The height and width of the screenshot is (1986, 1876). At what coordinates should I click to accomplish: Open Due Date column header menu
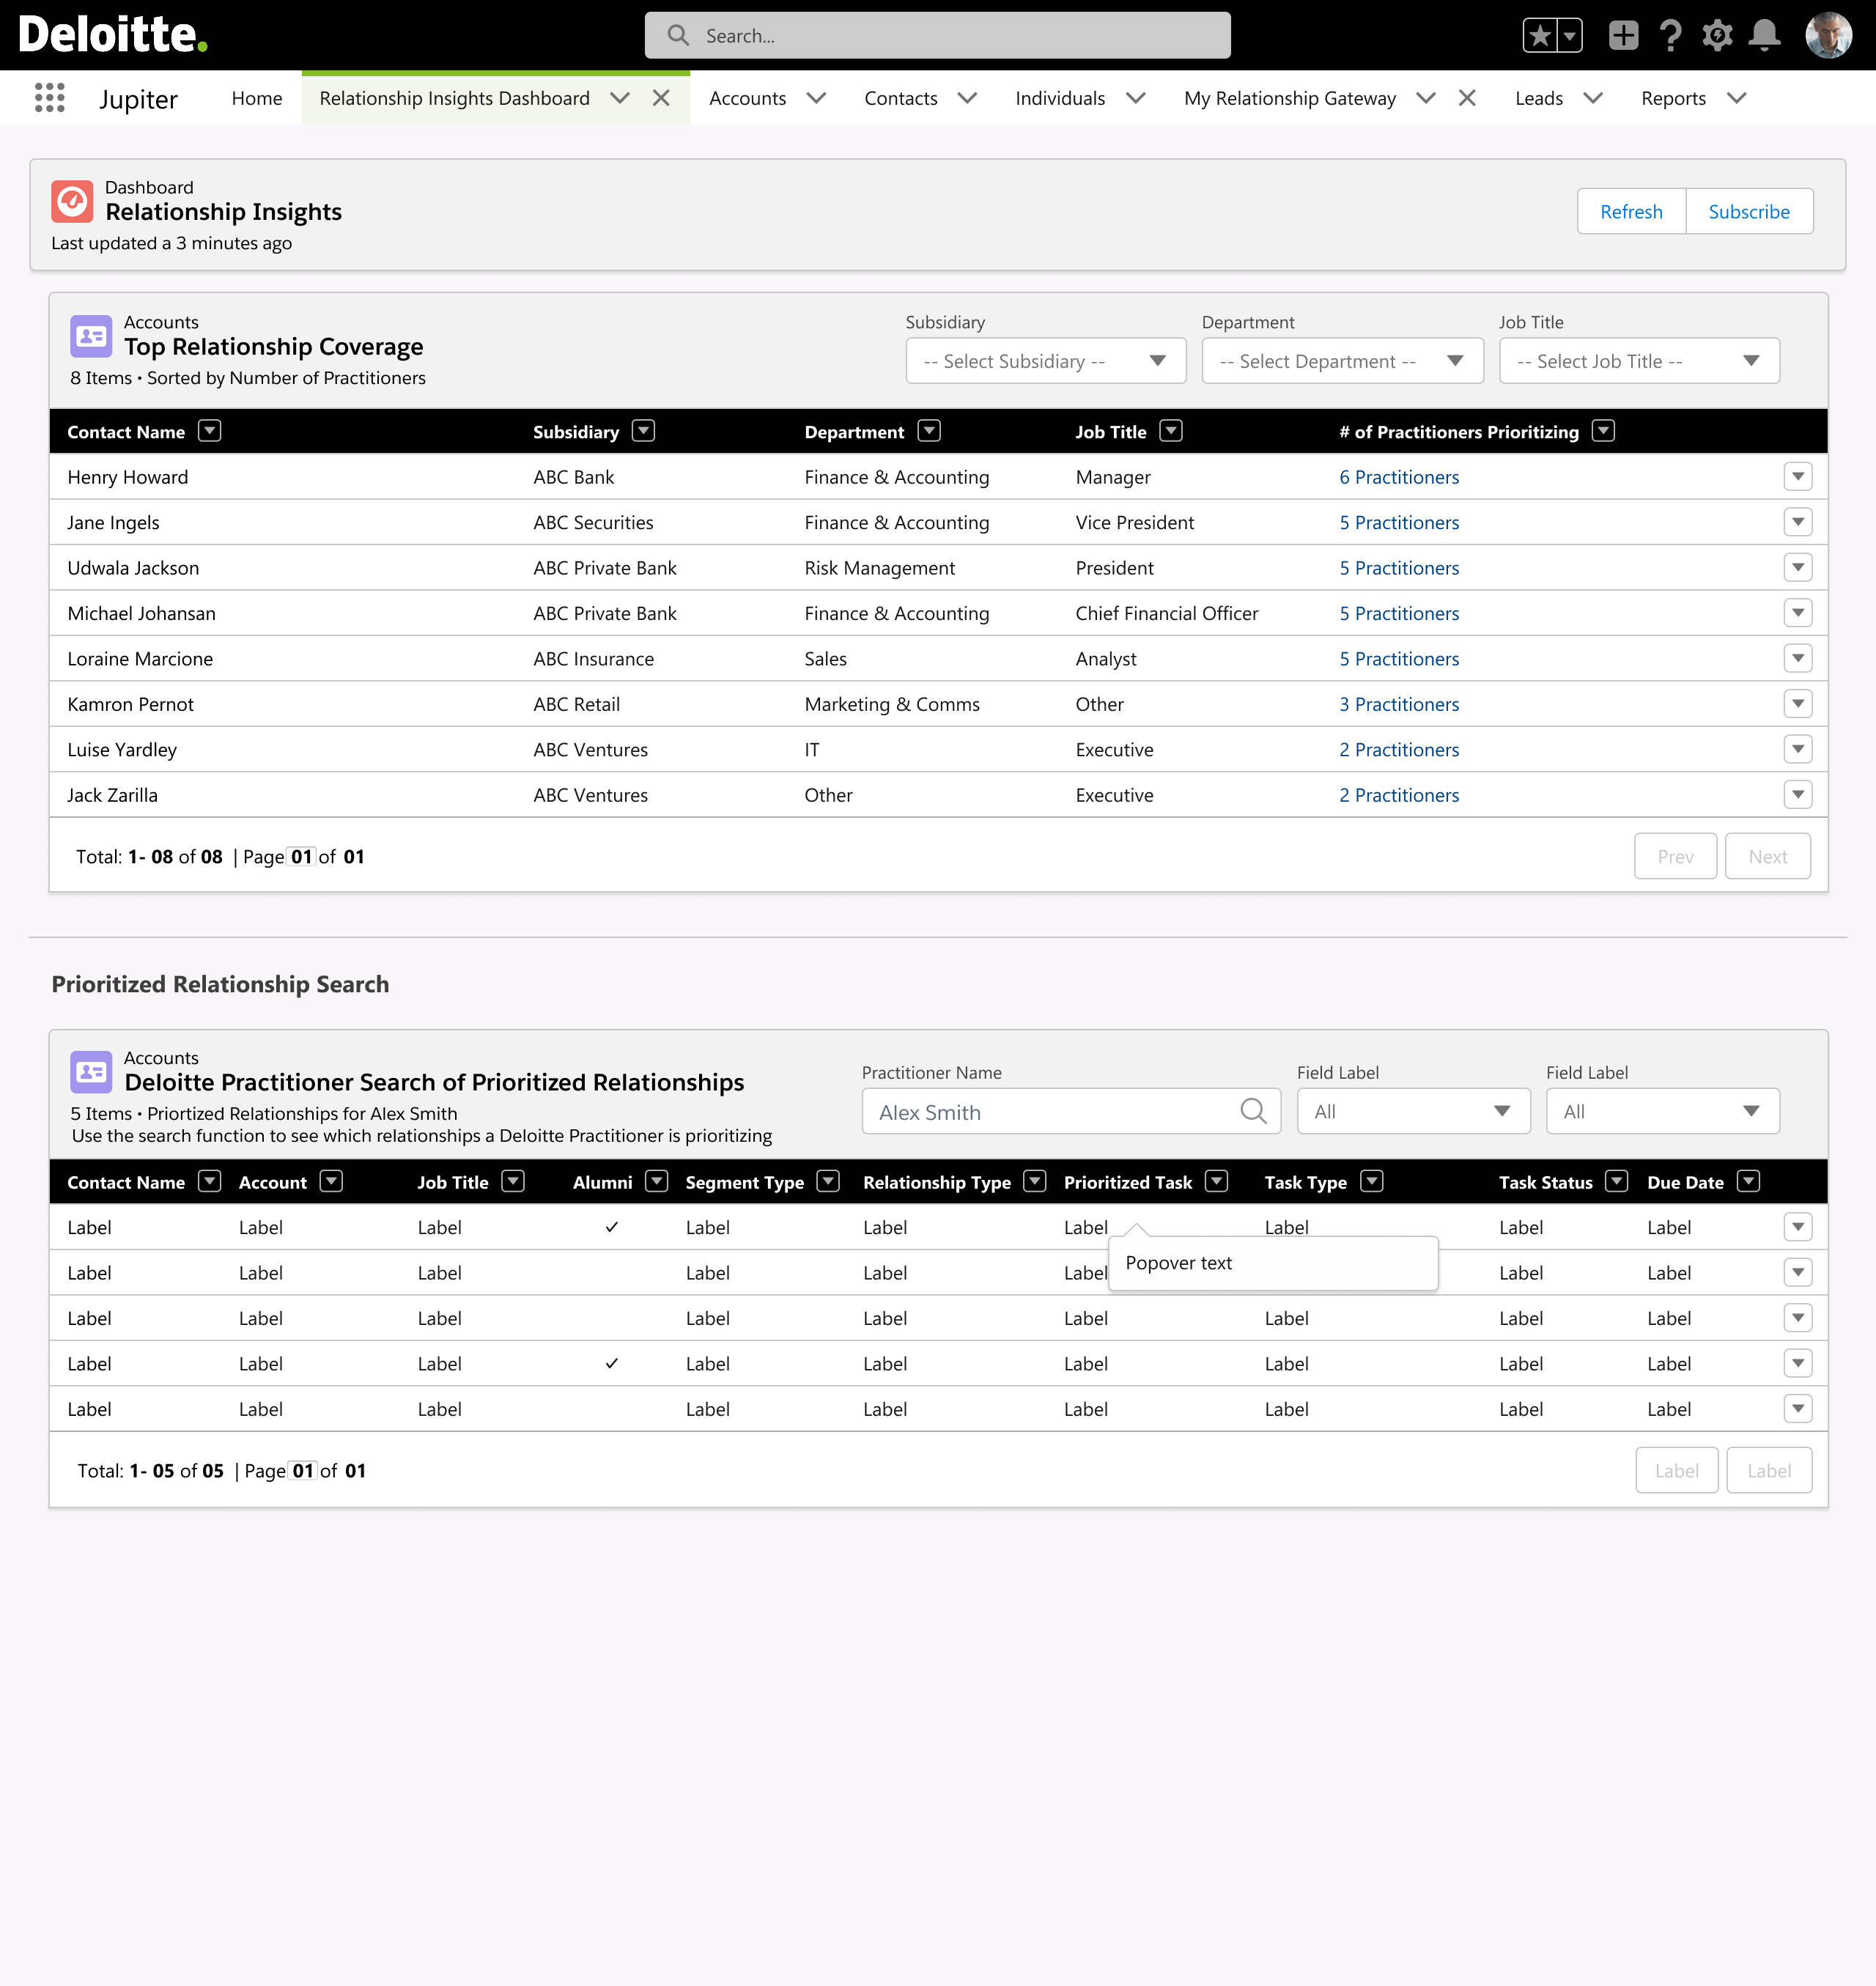pyautogui.click(x=1748, y=1182)
